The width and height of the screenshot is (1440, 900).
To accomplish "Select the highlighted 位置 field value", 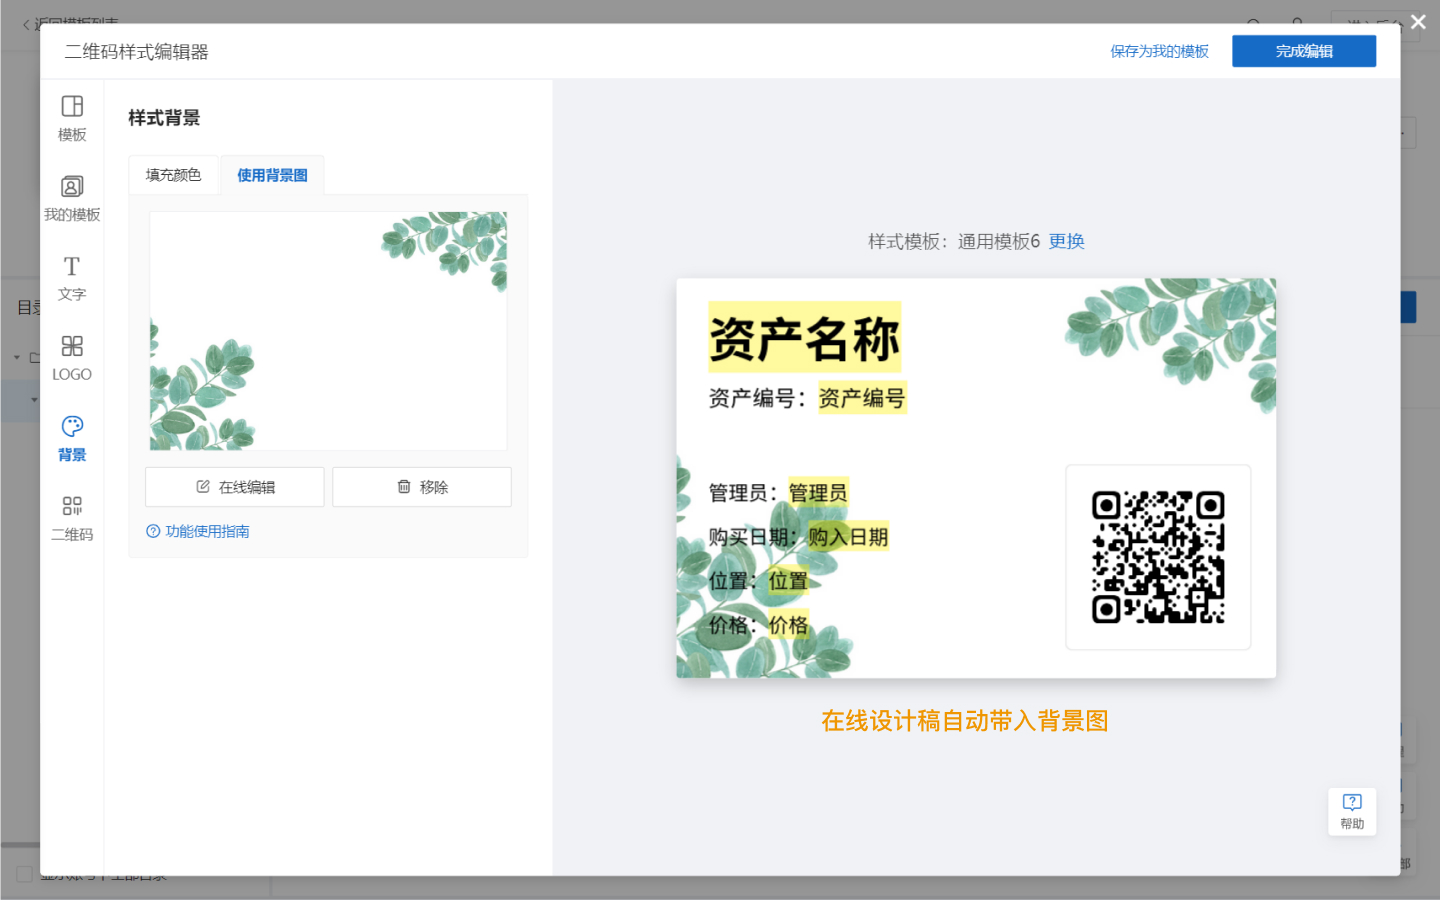I will 788,581.
